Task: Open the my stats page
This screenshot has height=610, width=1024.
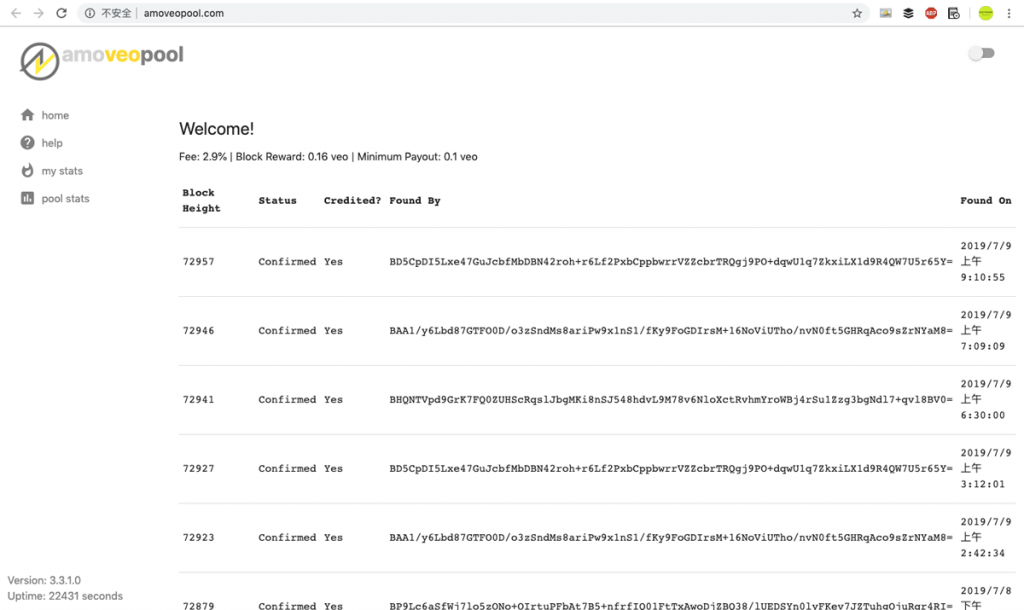Action: point(62,171)
